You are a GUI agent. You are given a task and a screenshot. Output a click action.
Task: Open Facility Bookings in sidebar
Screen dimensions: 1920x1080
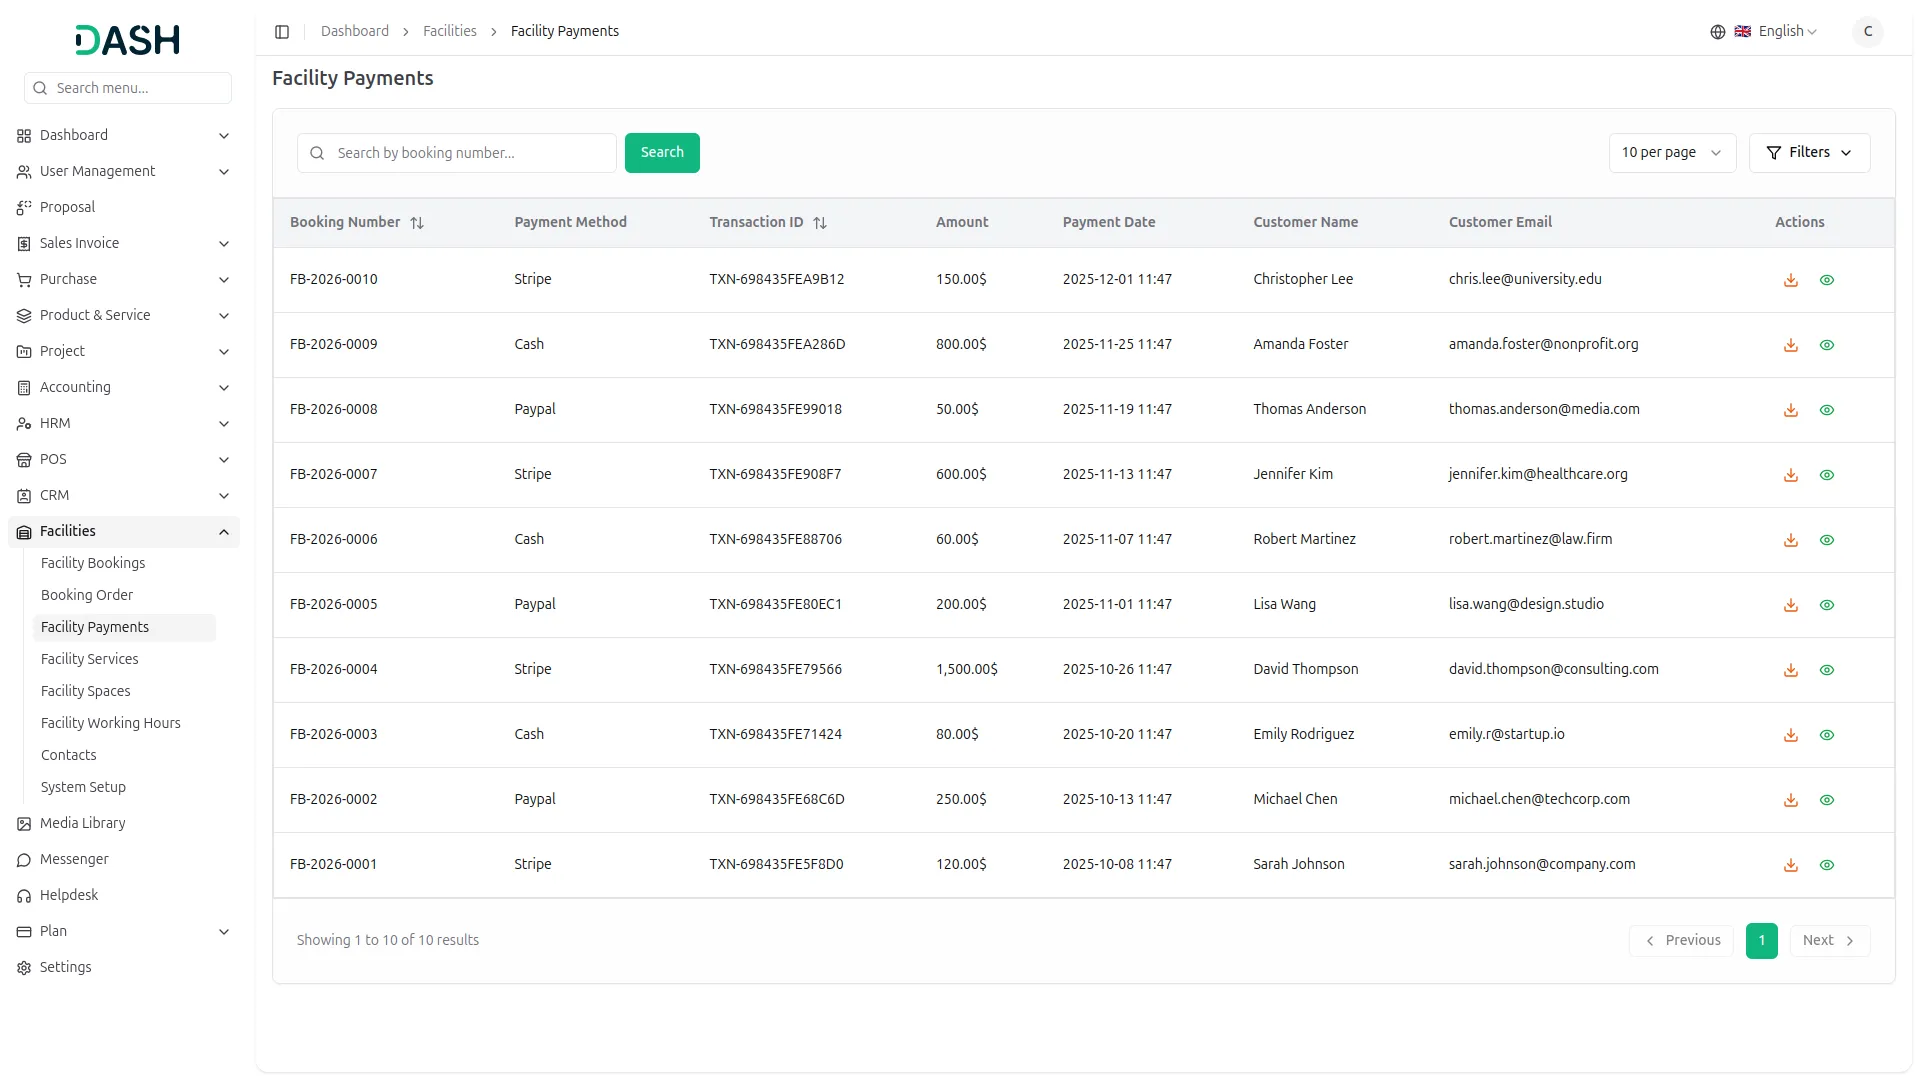click(93, 563)
